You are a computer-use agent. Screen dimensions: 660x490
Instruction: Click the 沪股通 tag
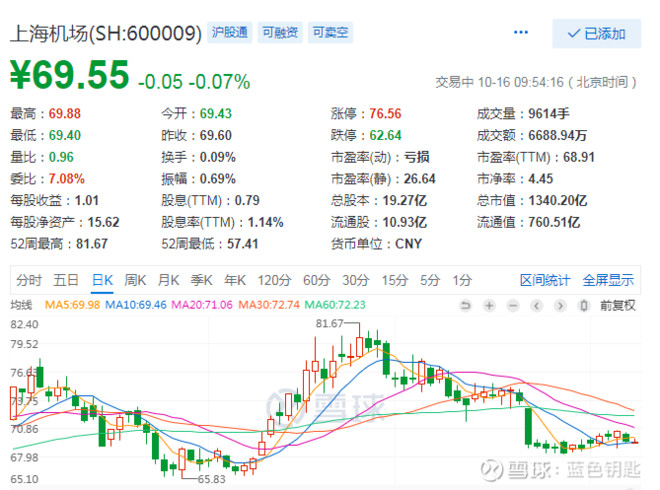(x=230, y=32)
